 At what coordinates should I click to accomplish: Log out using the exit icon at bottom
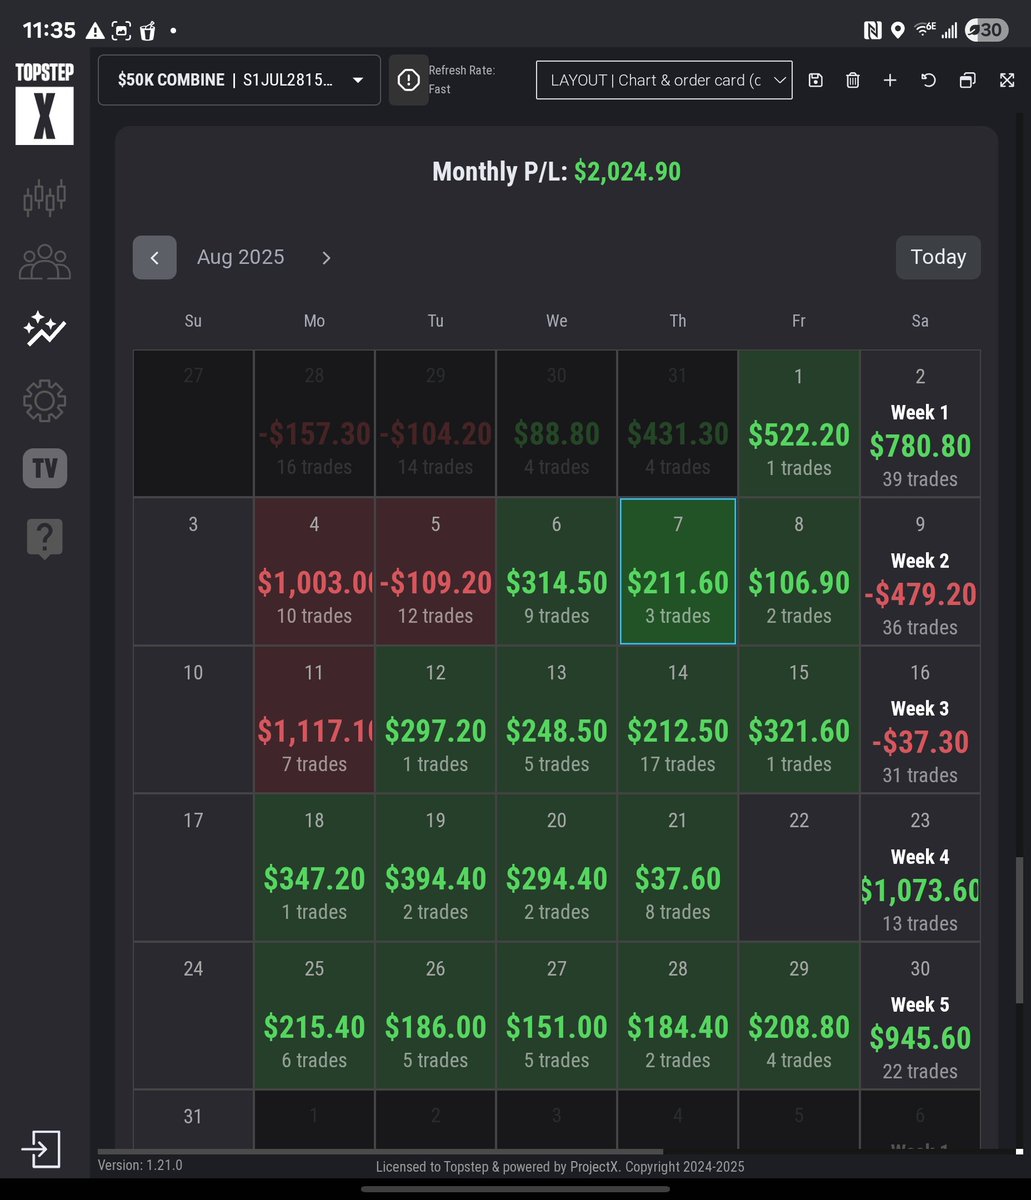pyautogui.click(x=41, y=1149)
